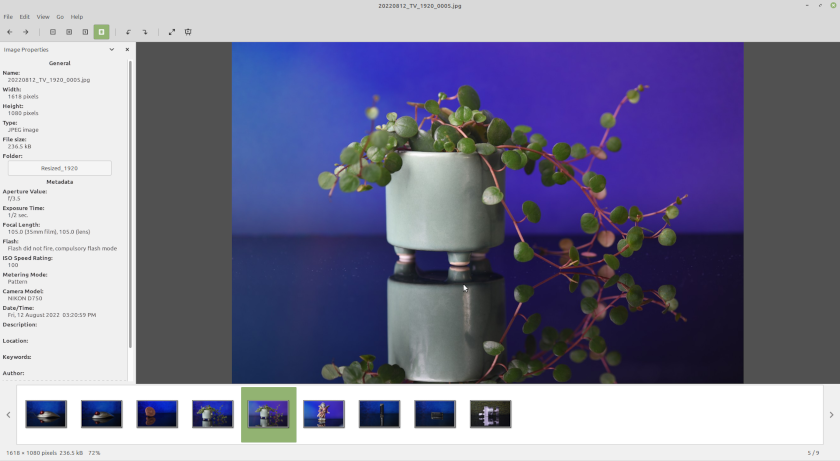Image resolution: width=840 pixels, height=461 pixels.
Task: Open the Image Properties sidebar dropdown
Action: click(111, 49)
